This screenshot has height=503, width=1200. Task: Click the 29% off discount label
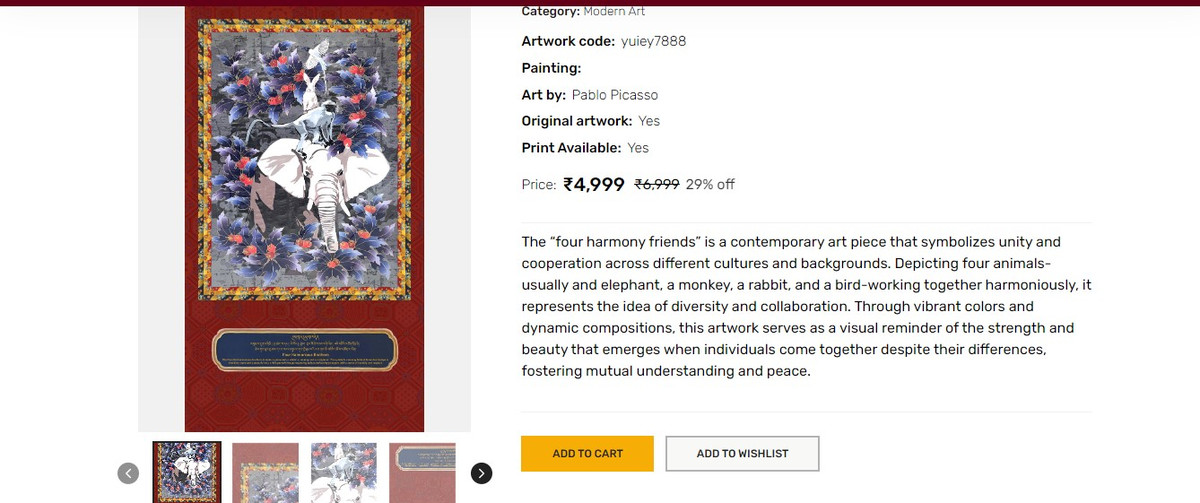point(710,184)
